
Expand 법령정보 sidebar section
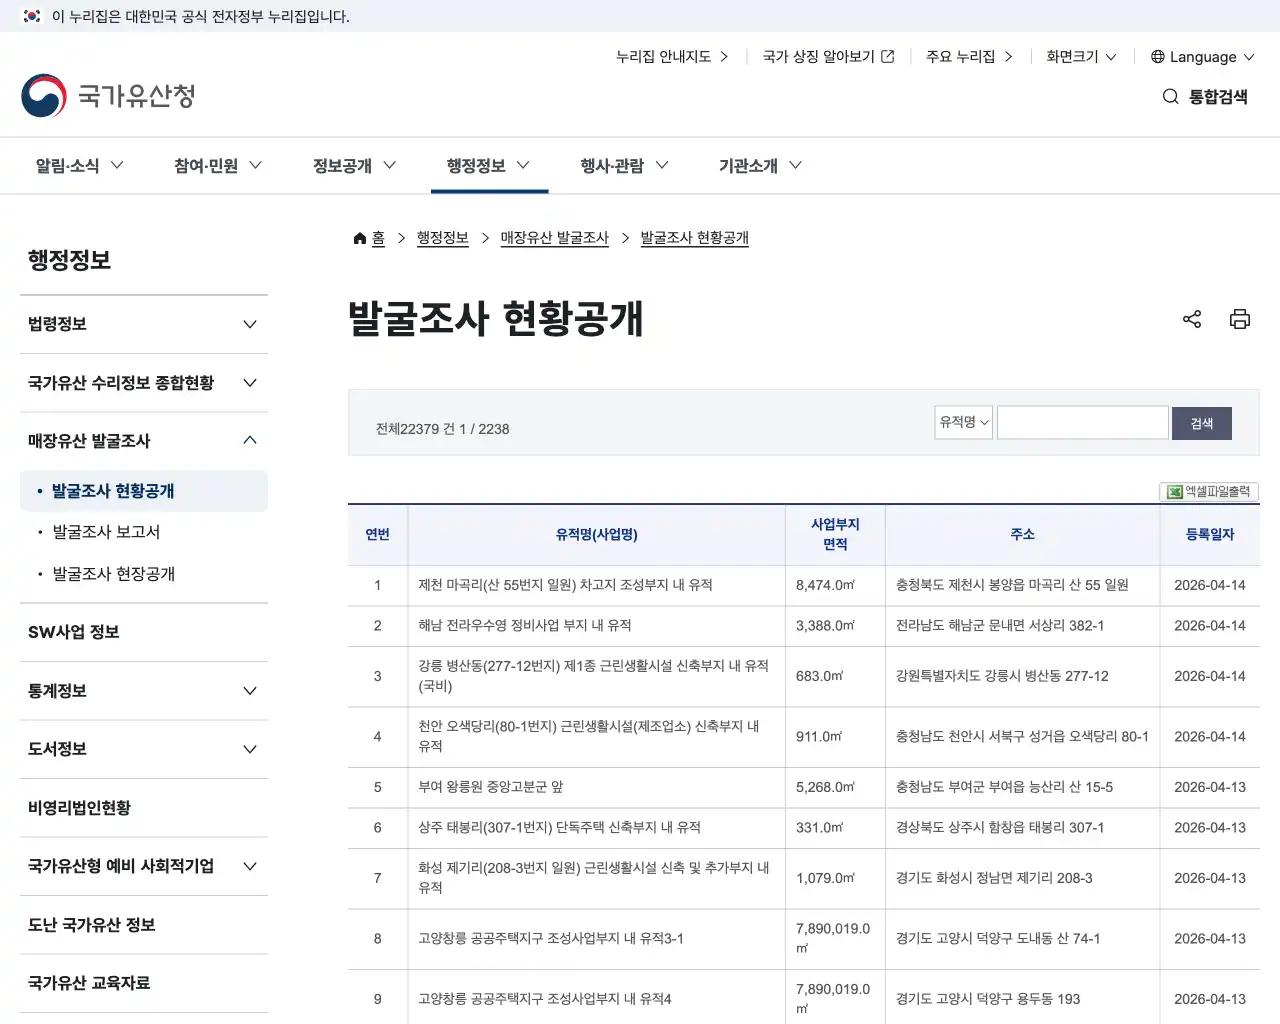pyautogui.click(x=144, y=324)
